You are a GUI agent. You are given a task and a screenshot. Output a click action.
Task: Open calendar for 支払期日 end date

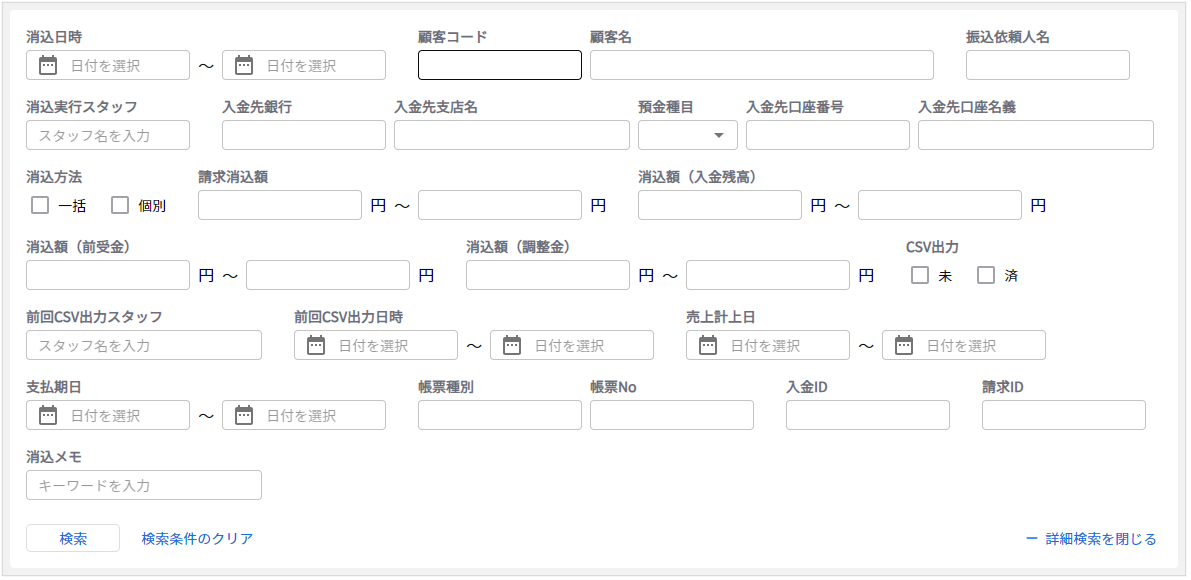243,415
